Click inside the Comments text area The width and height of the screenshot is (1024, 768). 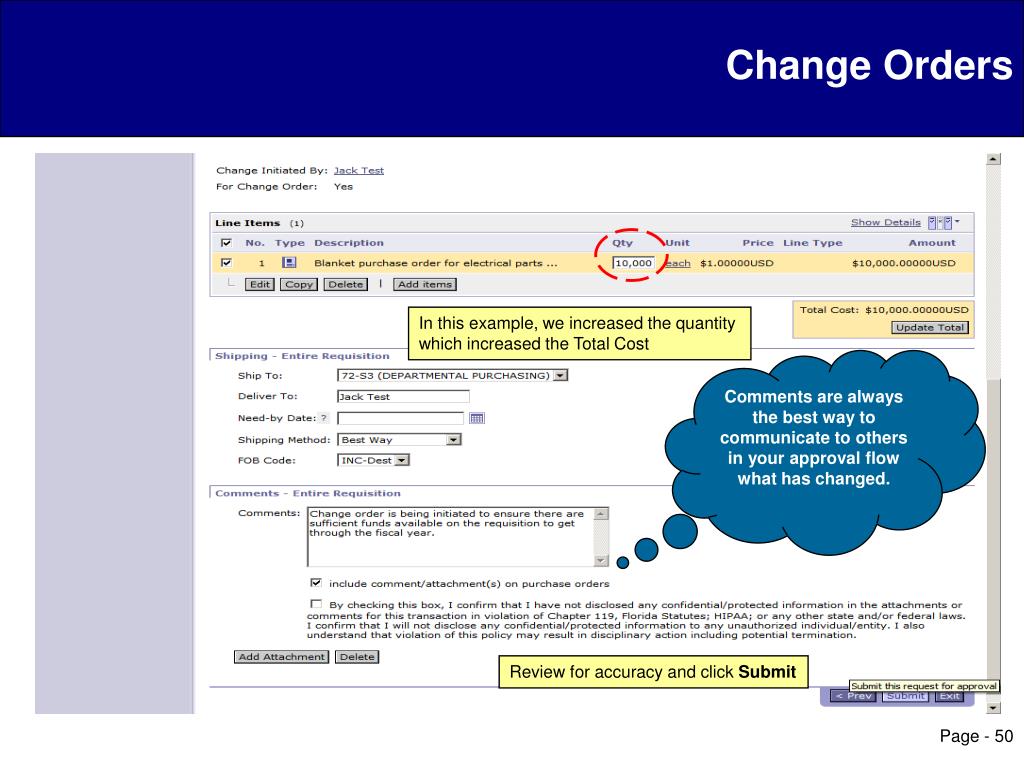[x=451, y=537]
